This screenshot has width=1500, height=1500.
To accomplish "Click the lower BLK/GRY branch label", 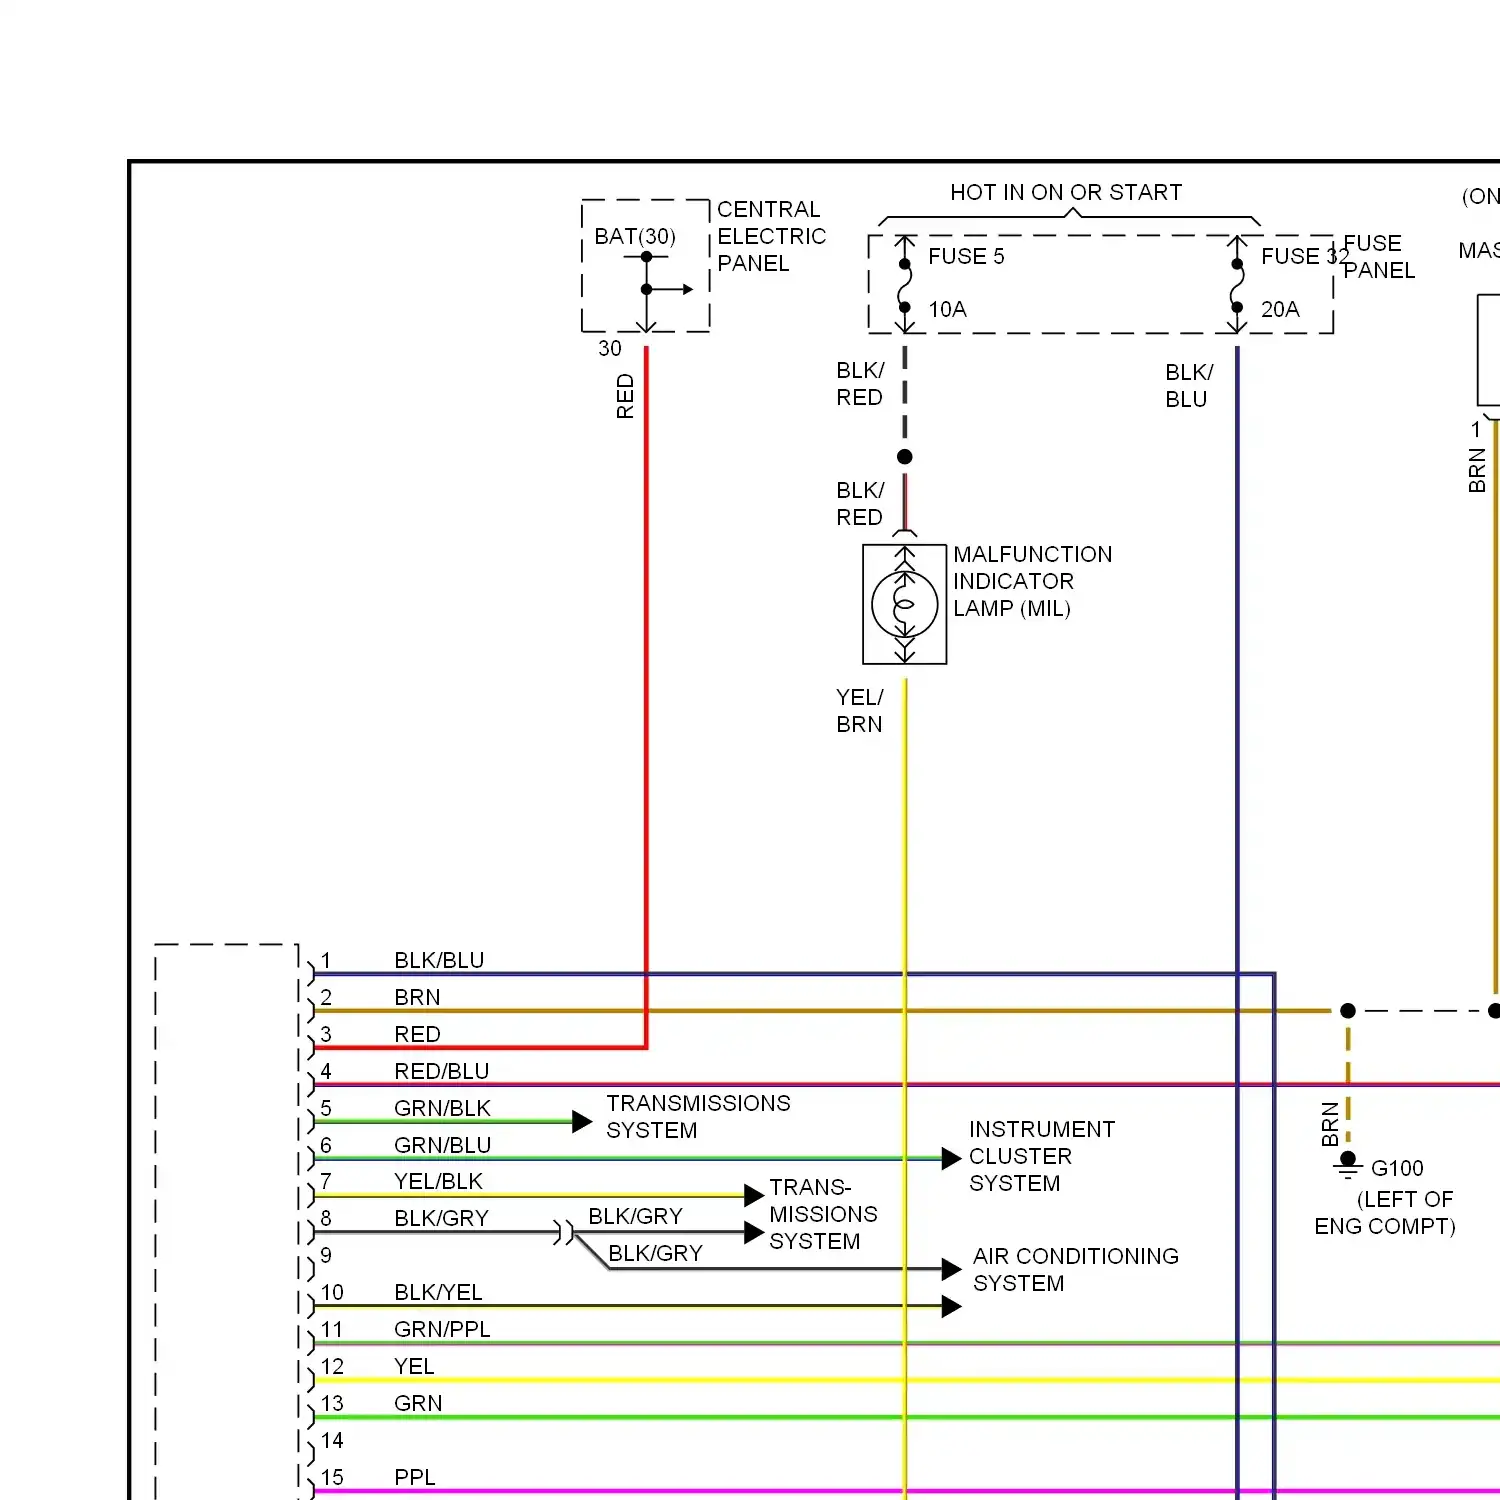I will (655, 1253).
